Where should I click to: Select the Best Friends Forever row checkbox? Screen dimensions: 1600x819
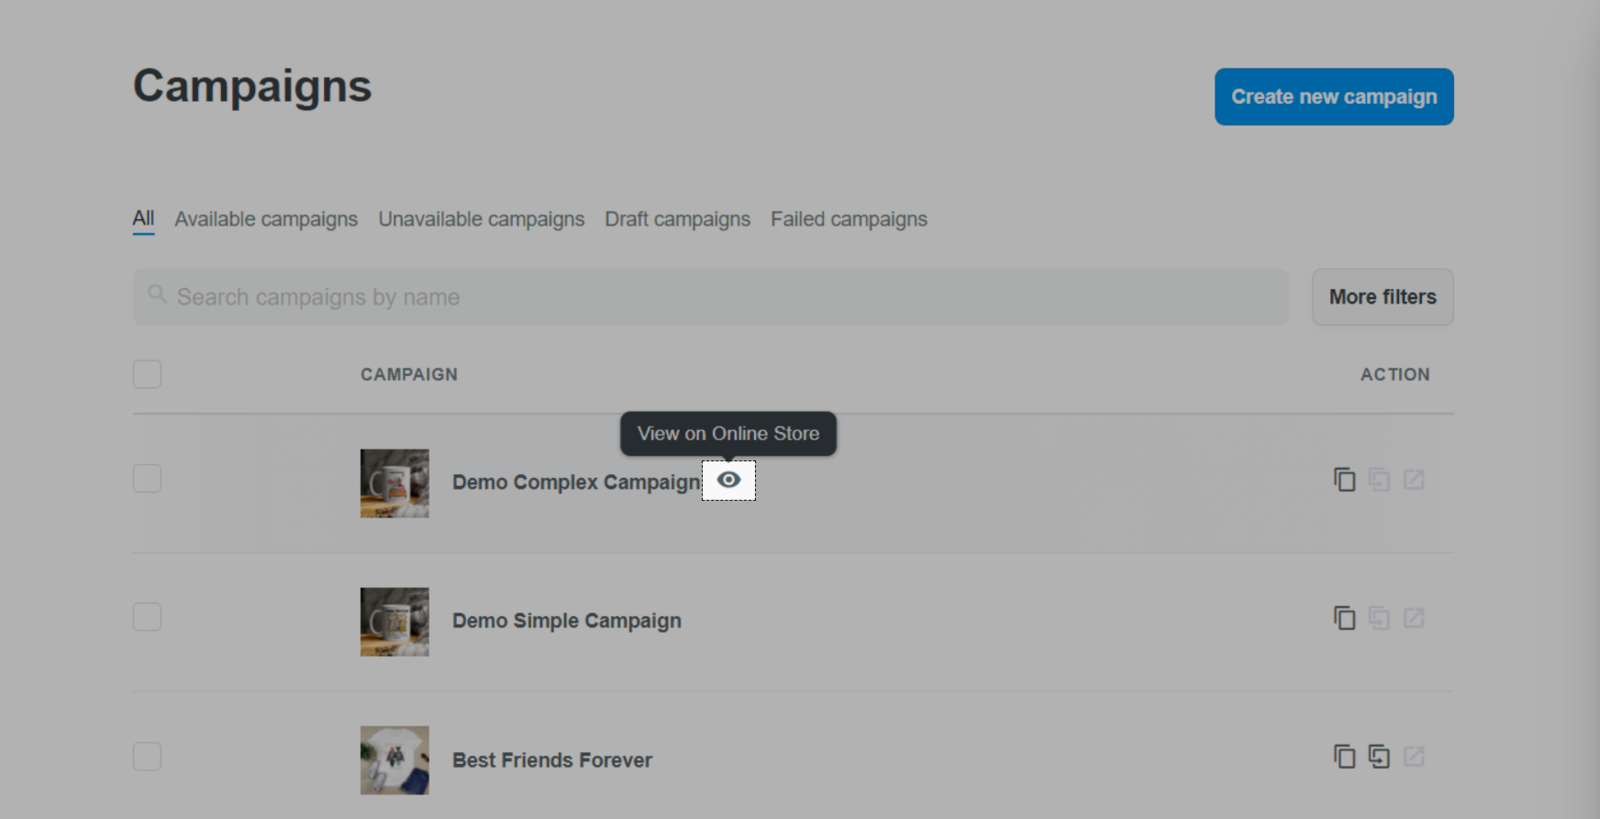click(147, 756)
